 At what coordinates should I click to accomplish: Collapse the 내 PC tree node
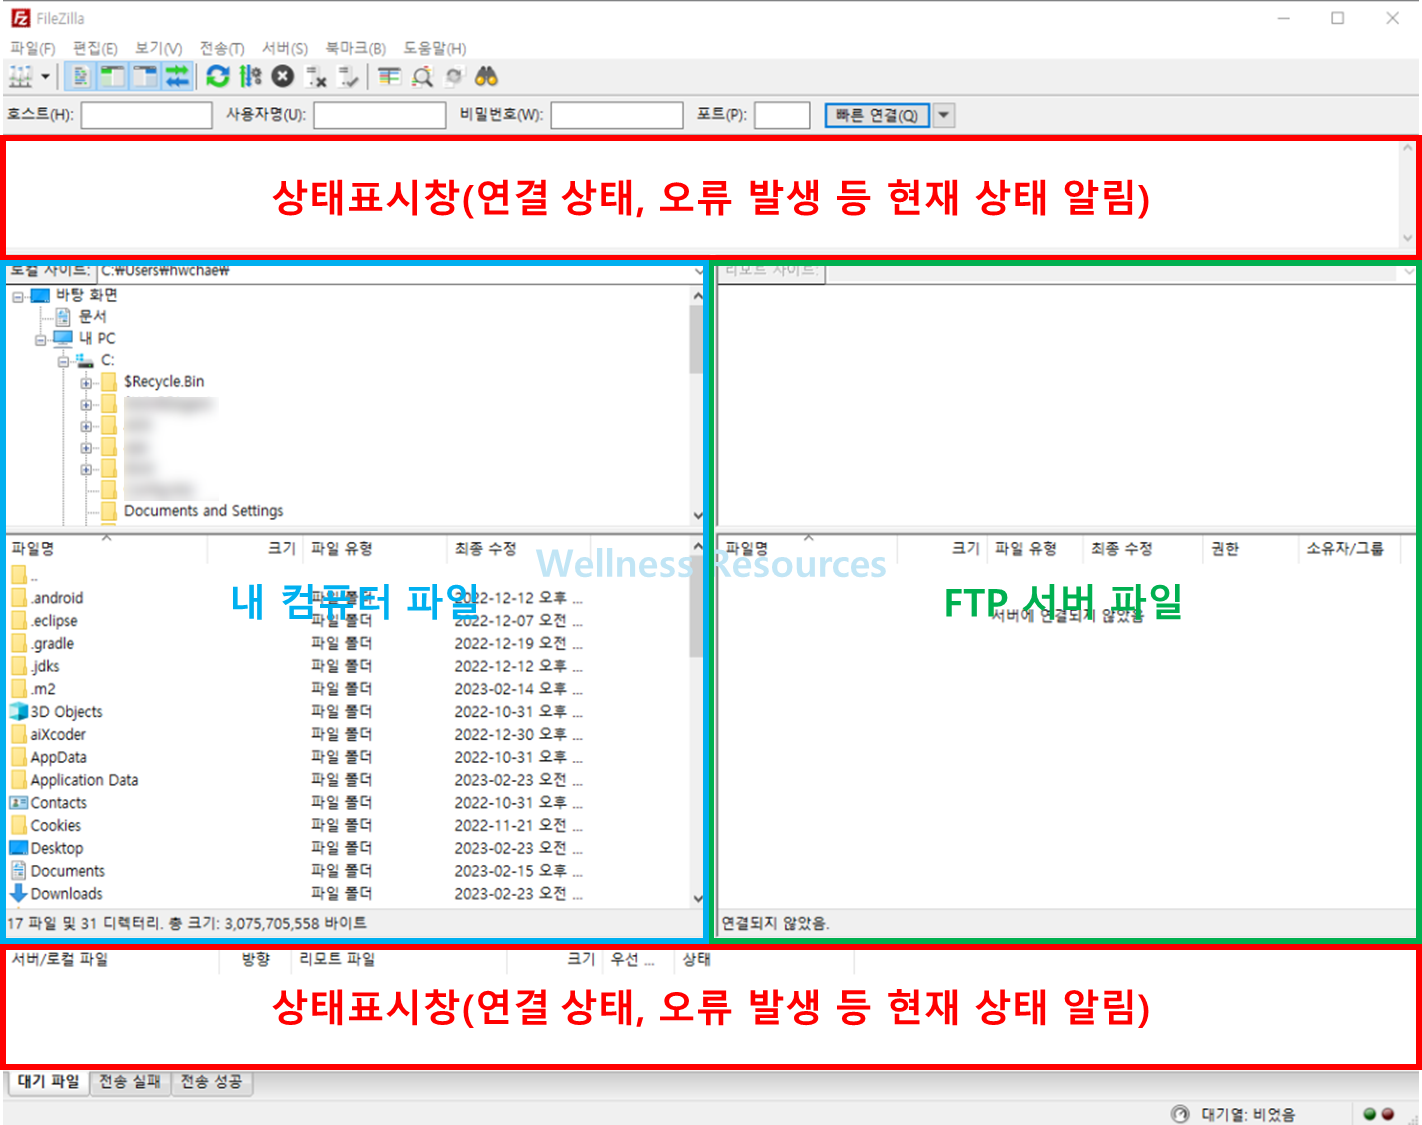pos(41,339)
